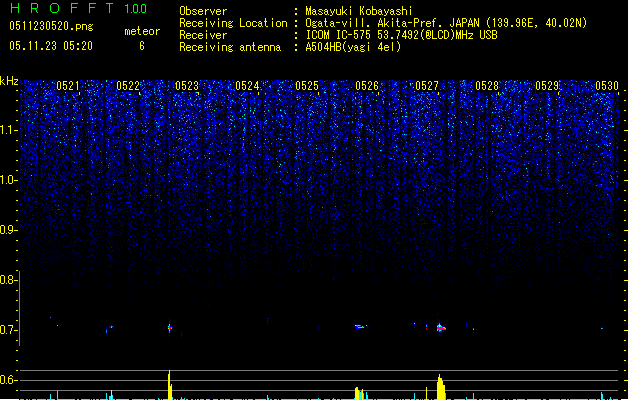Click the meteor echo below the 0523 marker
The image size is (629, 400).
[170, 328]
